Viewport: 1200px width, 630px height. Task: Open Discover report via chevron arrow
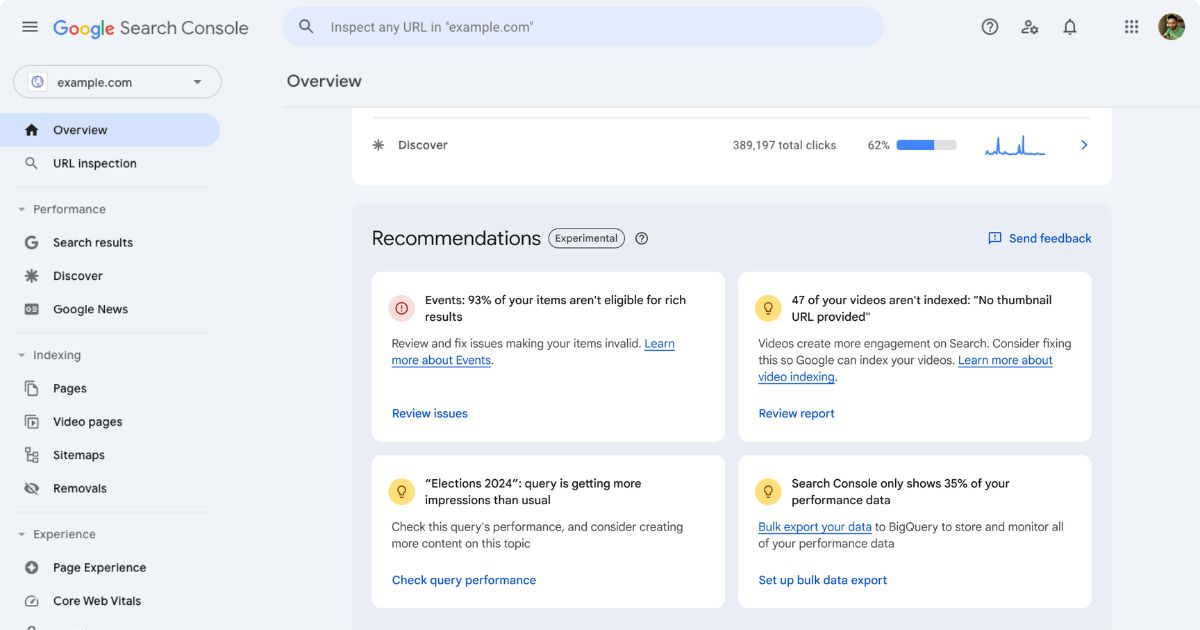[1084, 145]
